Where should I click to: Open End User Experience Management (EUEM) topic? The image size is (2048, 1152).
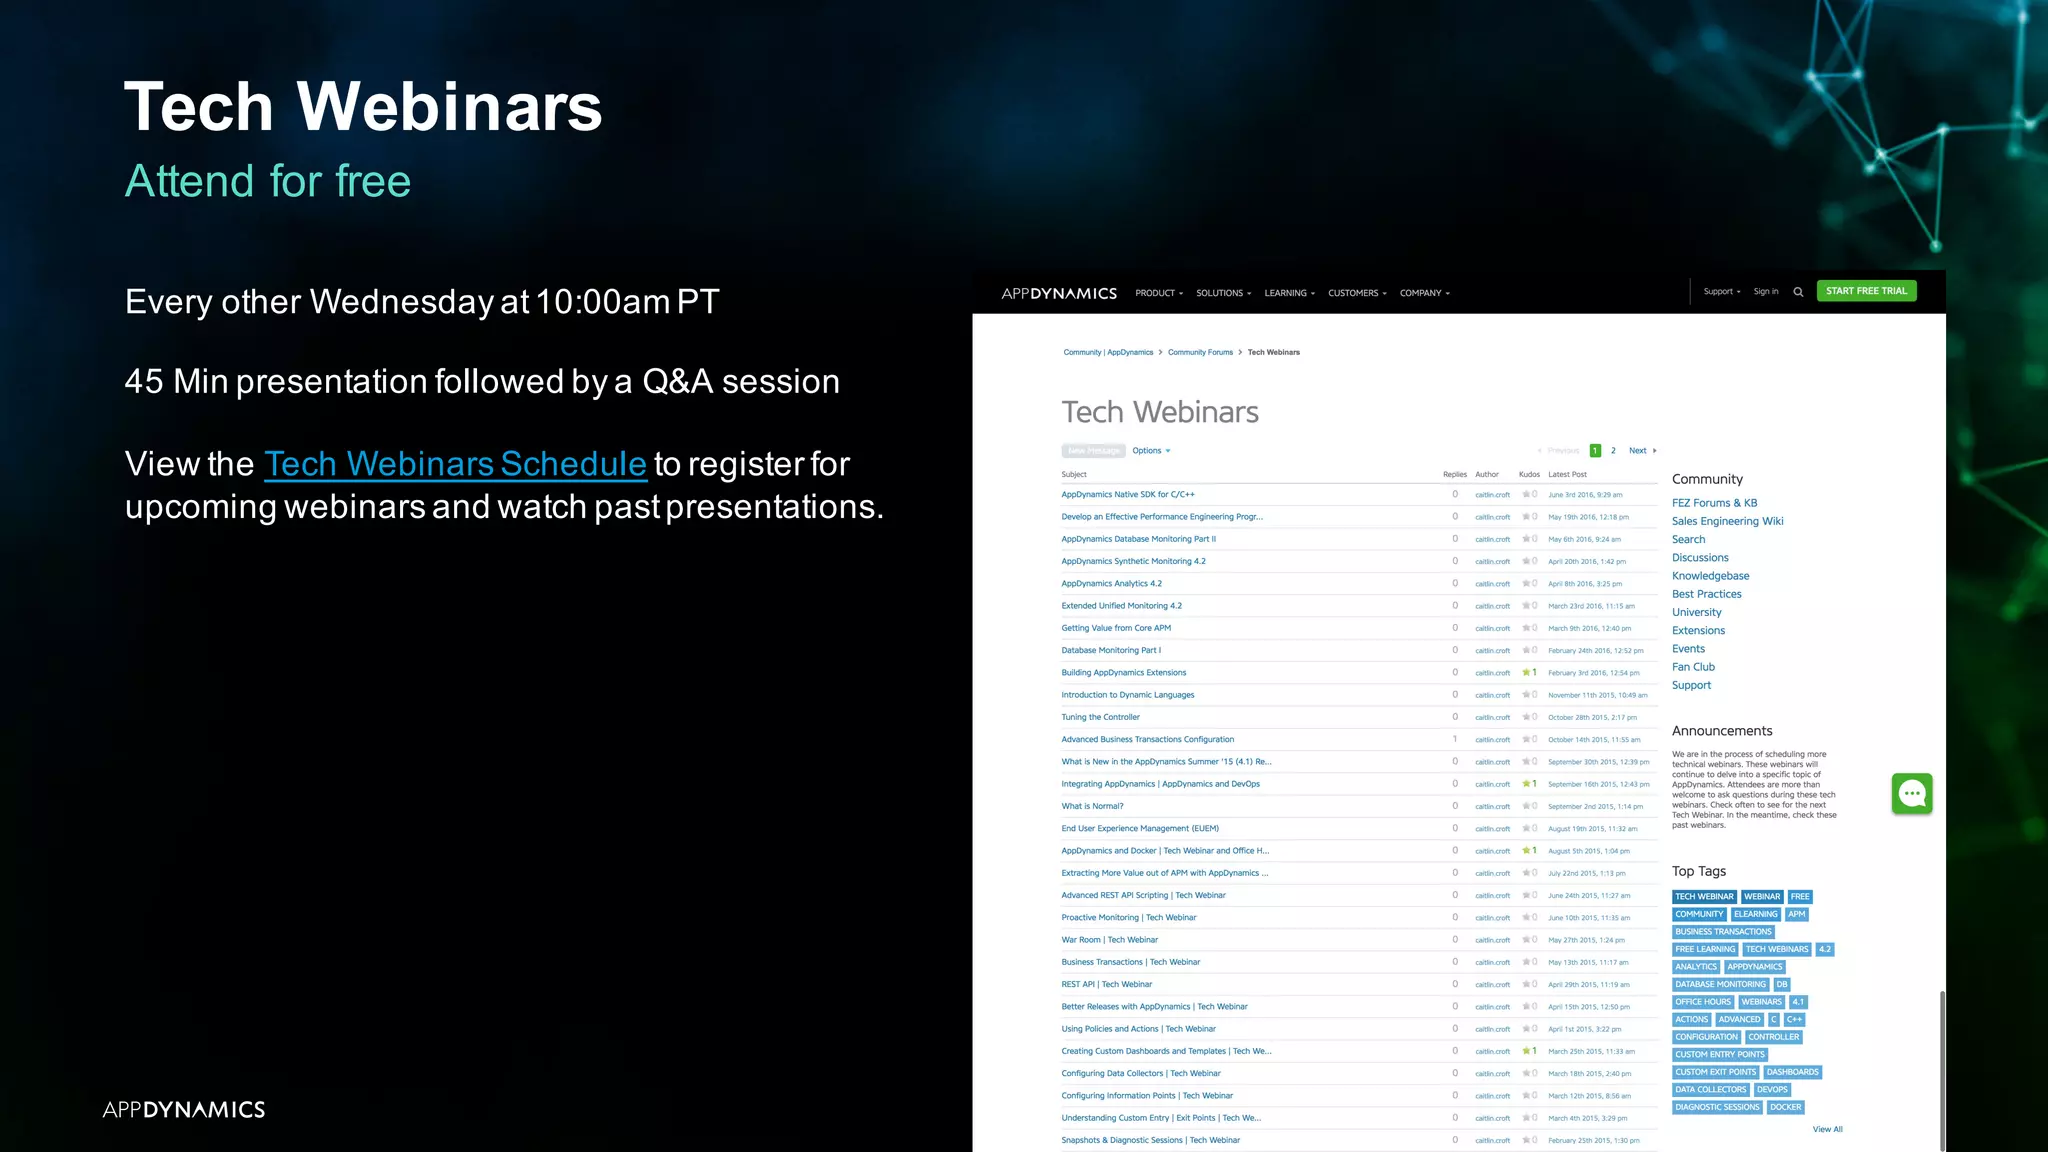[1140, 828]
